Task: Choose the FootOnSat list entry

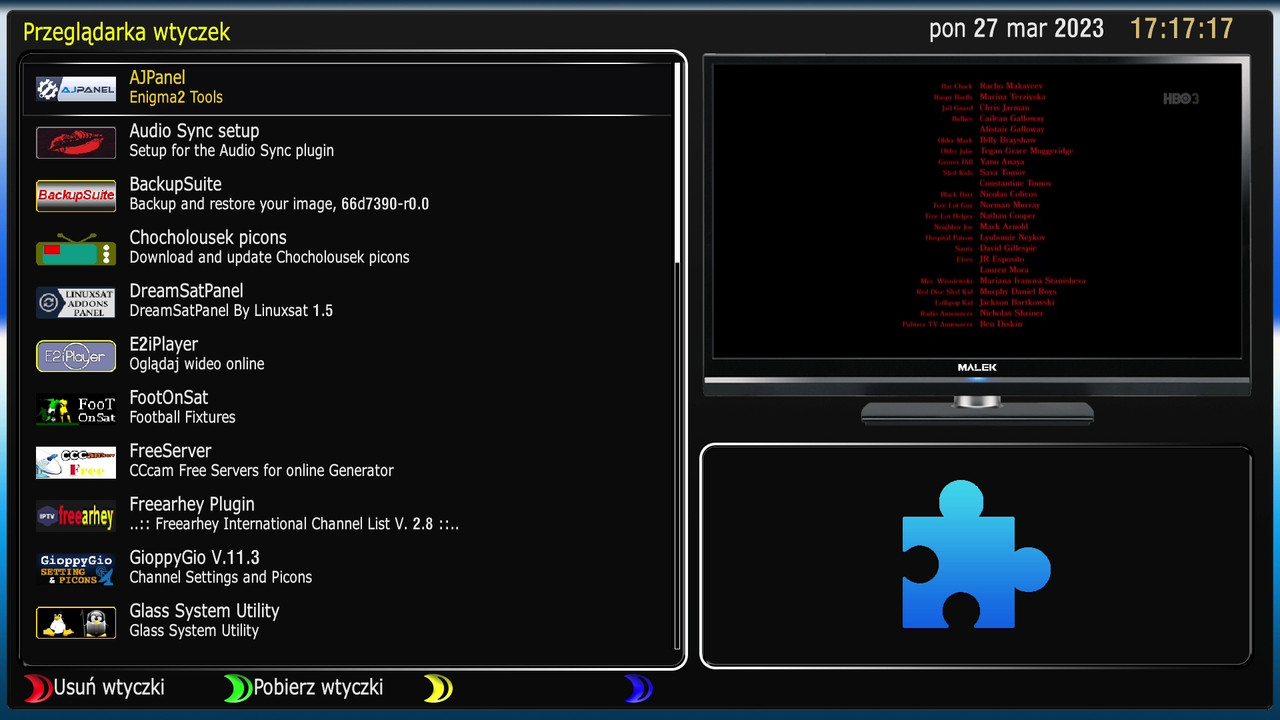Action: 348,408
